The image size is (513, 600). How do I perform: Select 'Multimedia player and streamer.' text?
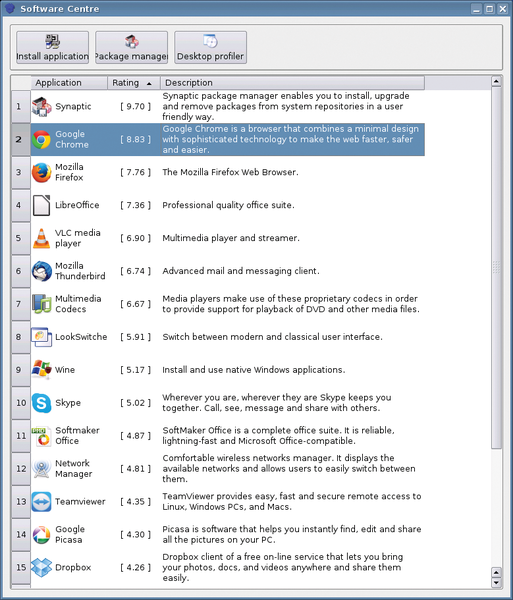tap(231, 238)
